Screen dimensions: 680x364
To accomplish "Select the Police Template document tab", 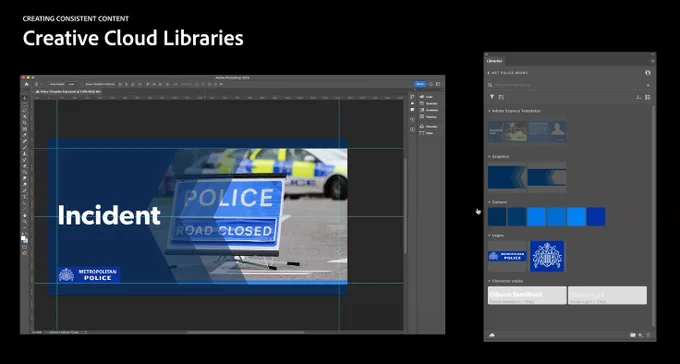I will 69,92.
